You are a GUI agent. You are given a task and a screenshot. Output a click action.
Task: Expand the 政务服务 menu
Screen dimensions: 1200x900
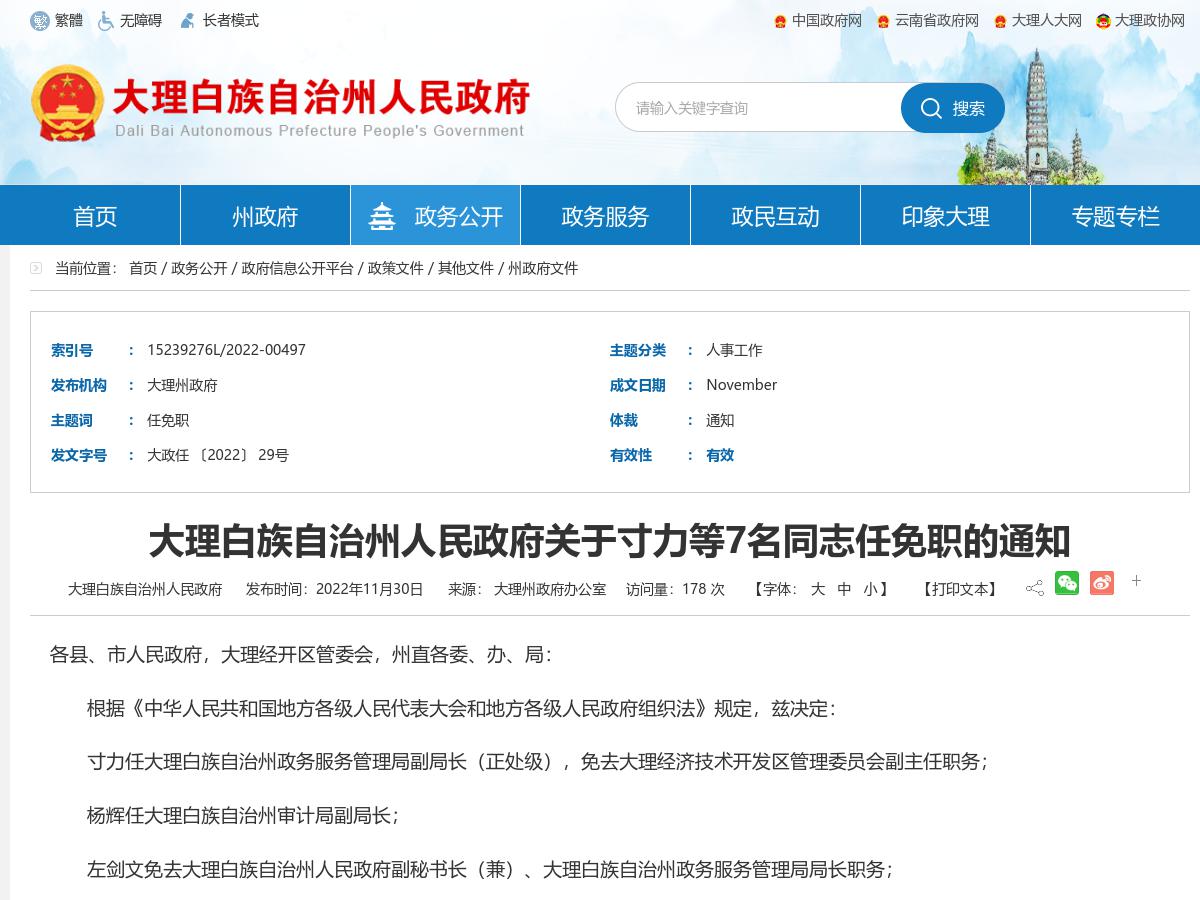pos(605,214)
